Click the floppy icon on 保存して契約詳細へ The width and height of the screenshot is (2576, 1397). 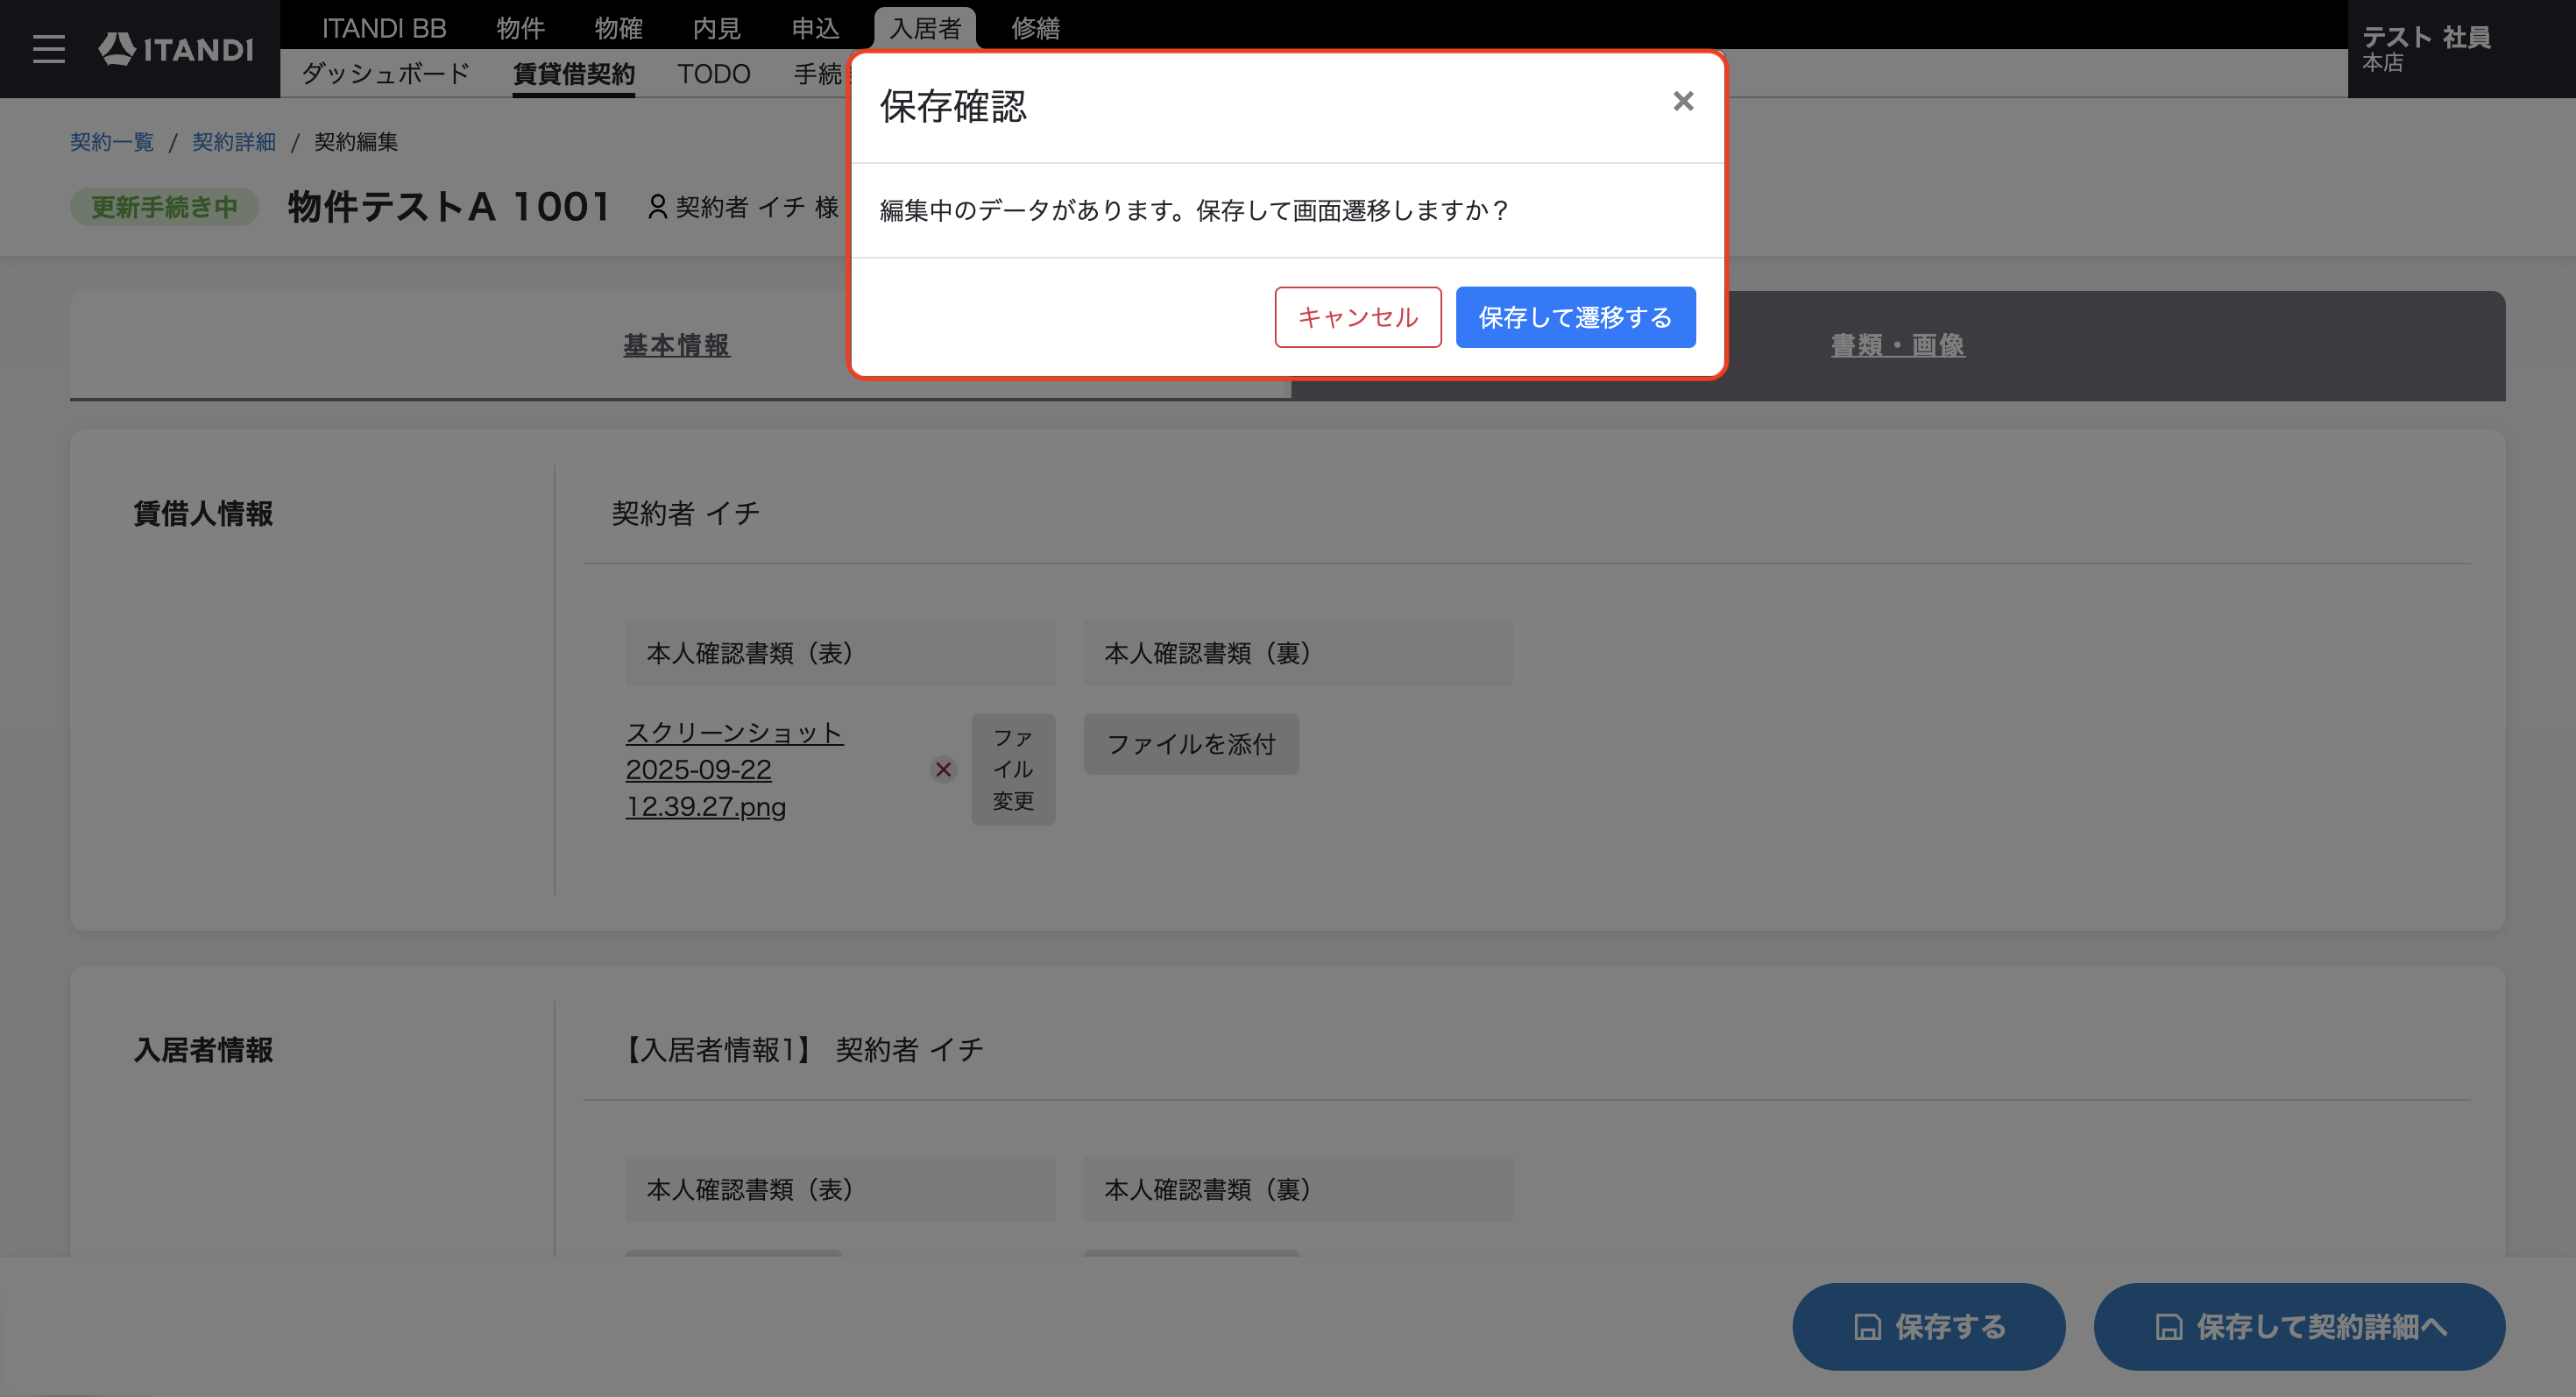(x=2168, y=1327)
